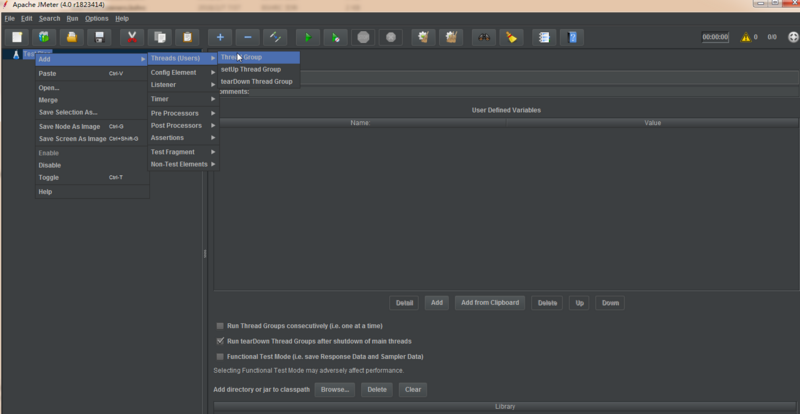Expand the Listener submenu
The height and width of the screenshot is (414, 800).
point(183,85)
